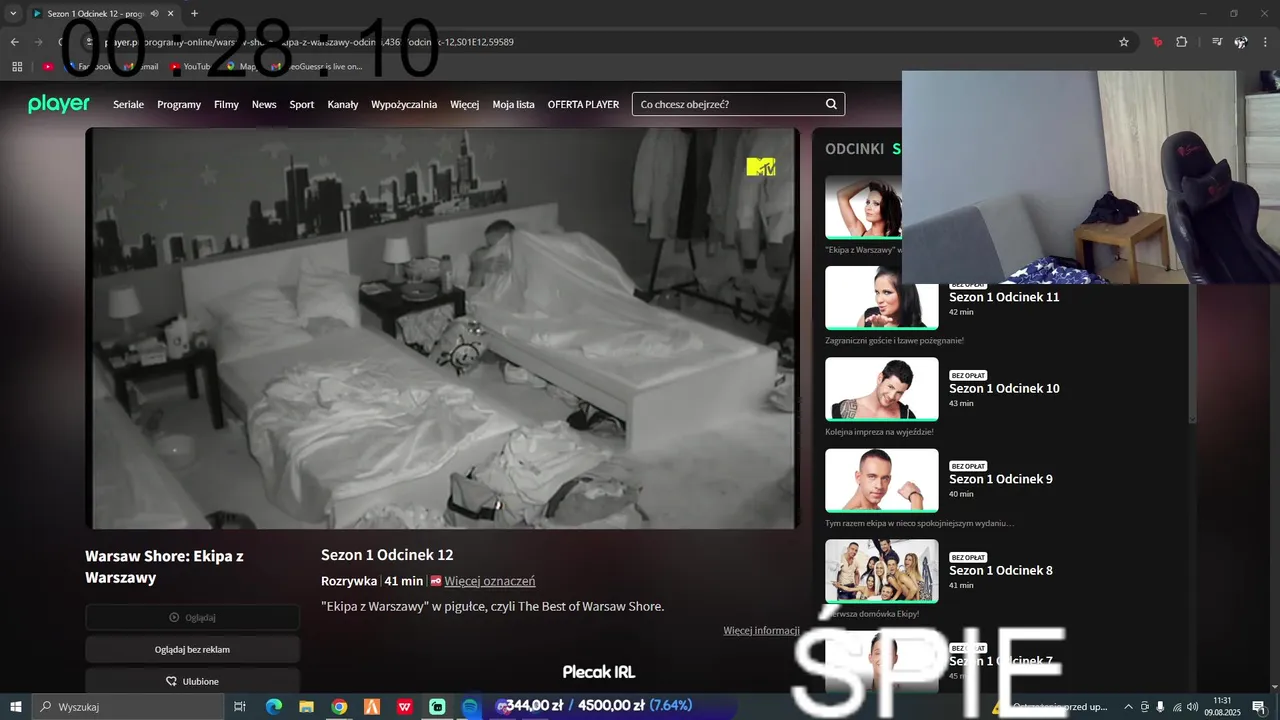Screen dimensions: 1280x720
Task: Open the News section
Action: [264, 104]
